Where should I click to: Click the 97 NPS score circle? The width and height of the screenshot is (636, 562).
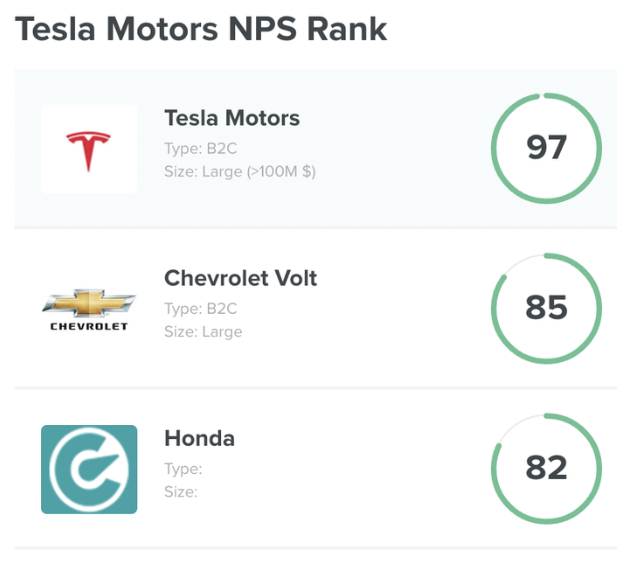pyautogui.click(x=546, y=148)
